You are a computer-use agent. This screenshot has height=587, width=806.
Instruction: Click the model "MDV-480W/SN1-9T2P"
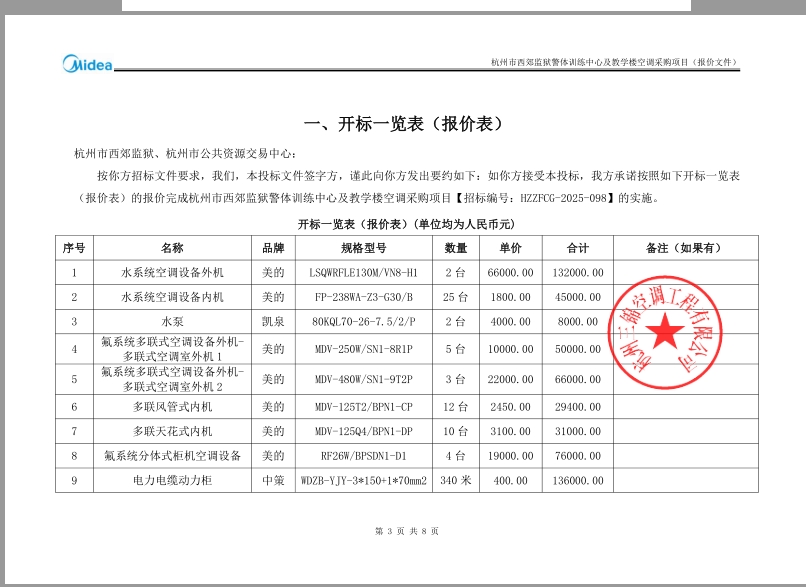[x=363, y=379]
